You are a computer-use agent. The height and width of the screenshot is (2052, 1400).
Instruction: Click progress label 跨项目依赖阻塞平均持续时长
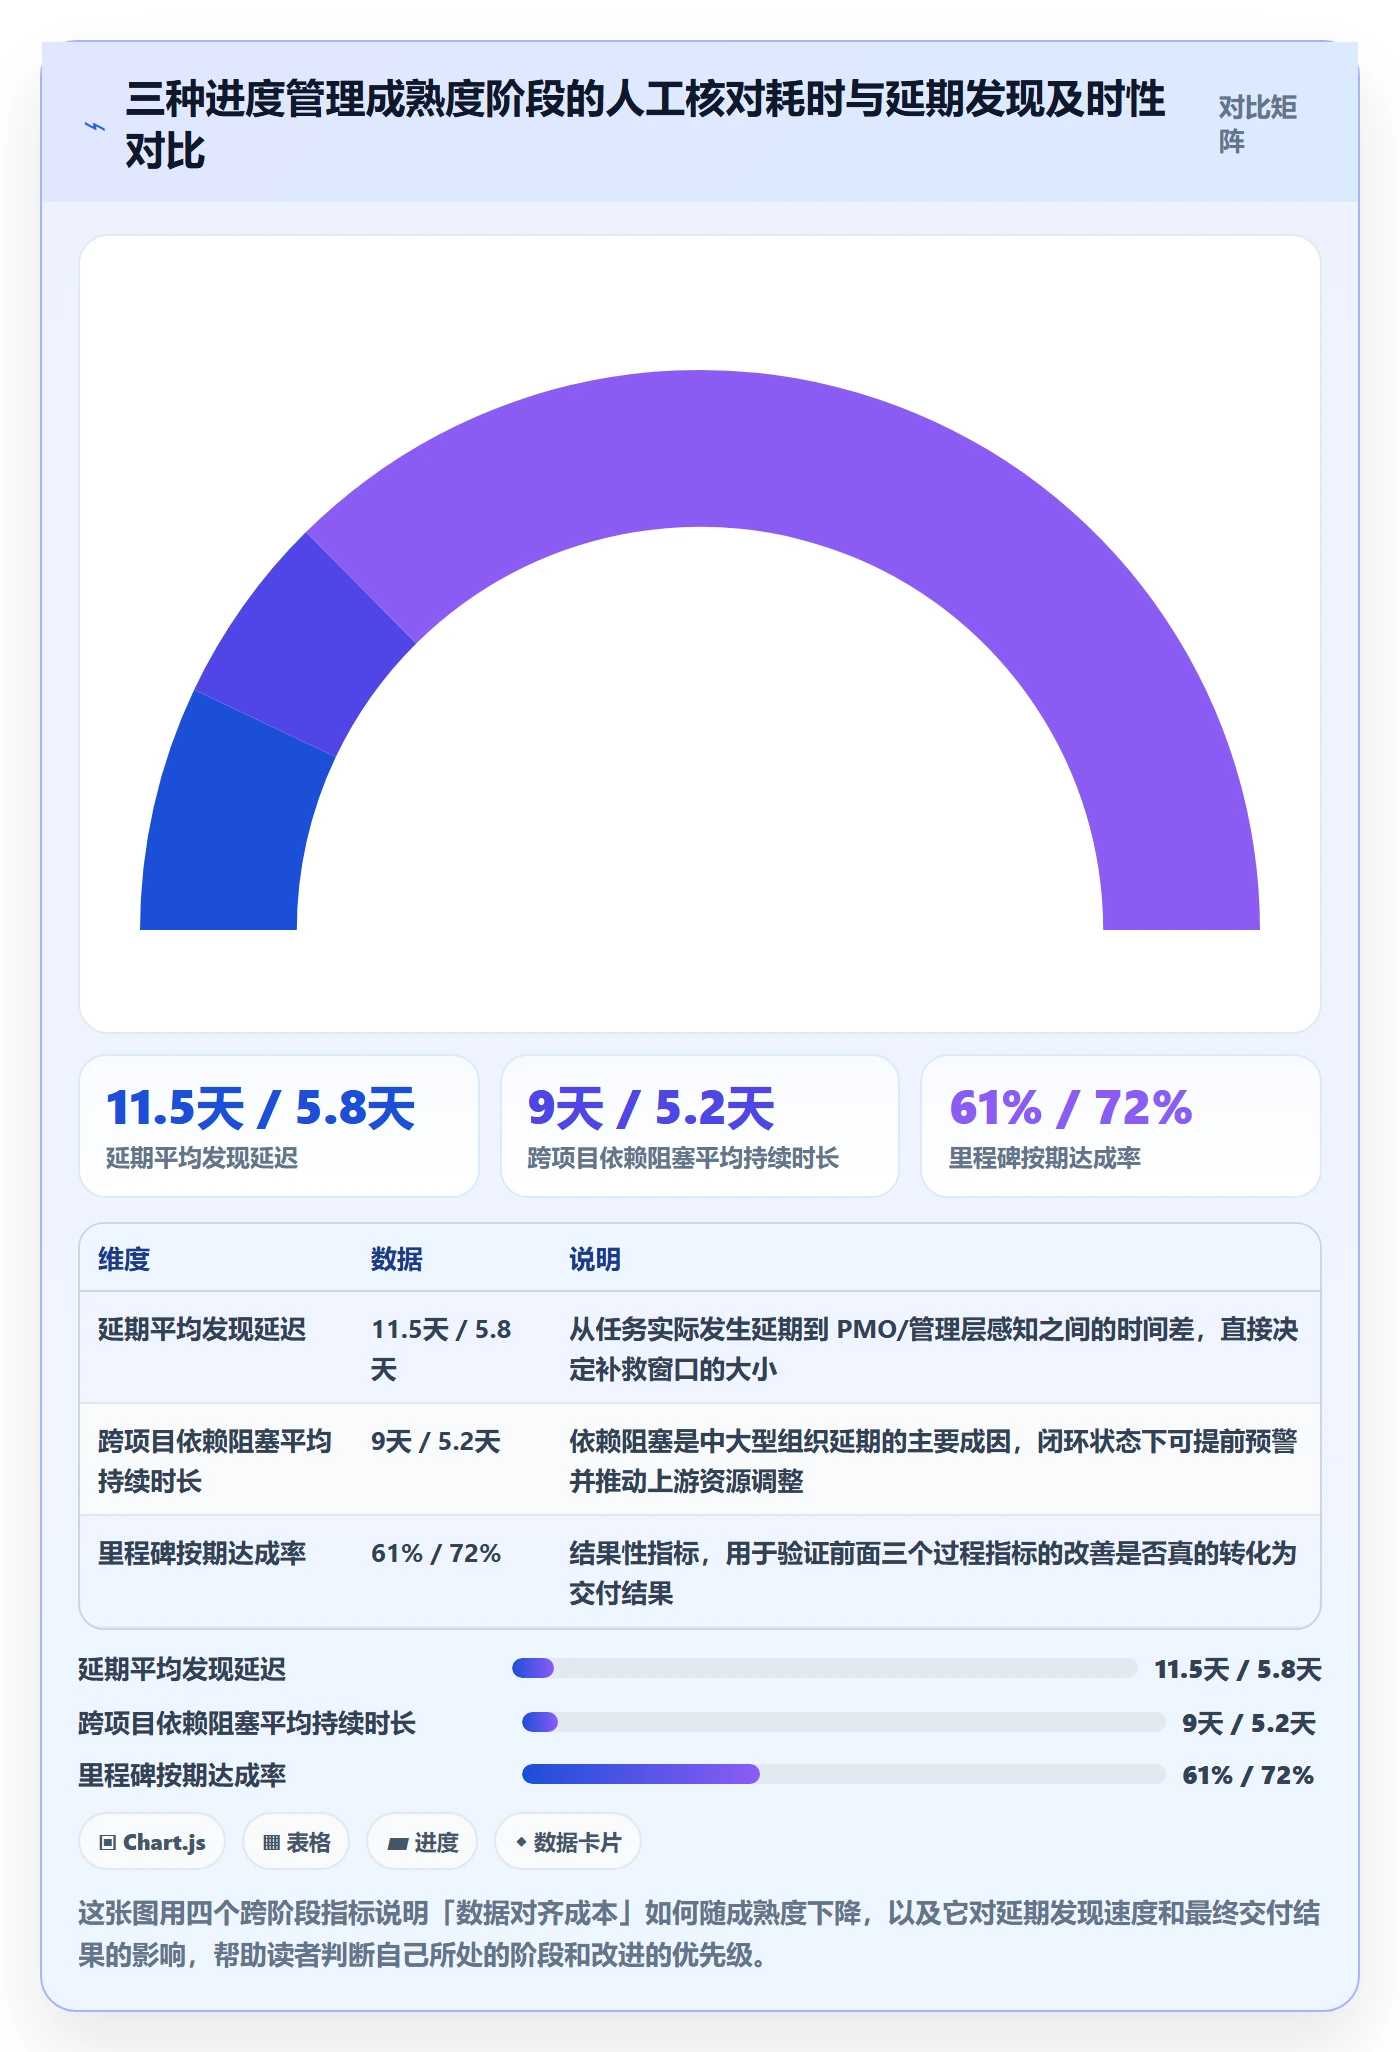click(x=247, y=1723)
